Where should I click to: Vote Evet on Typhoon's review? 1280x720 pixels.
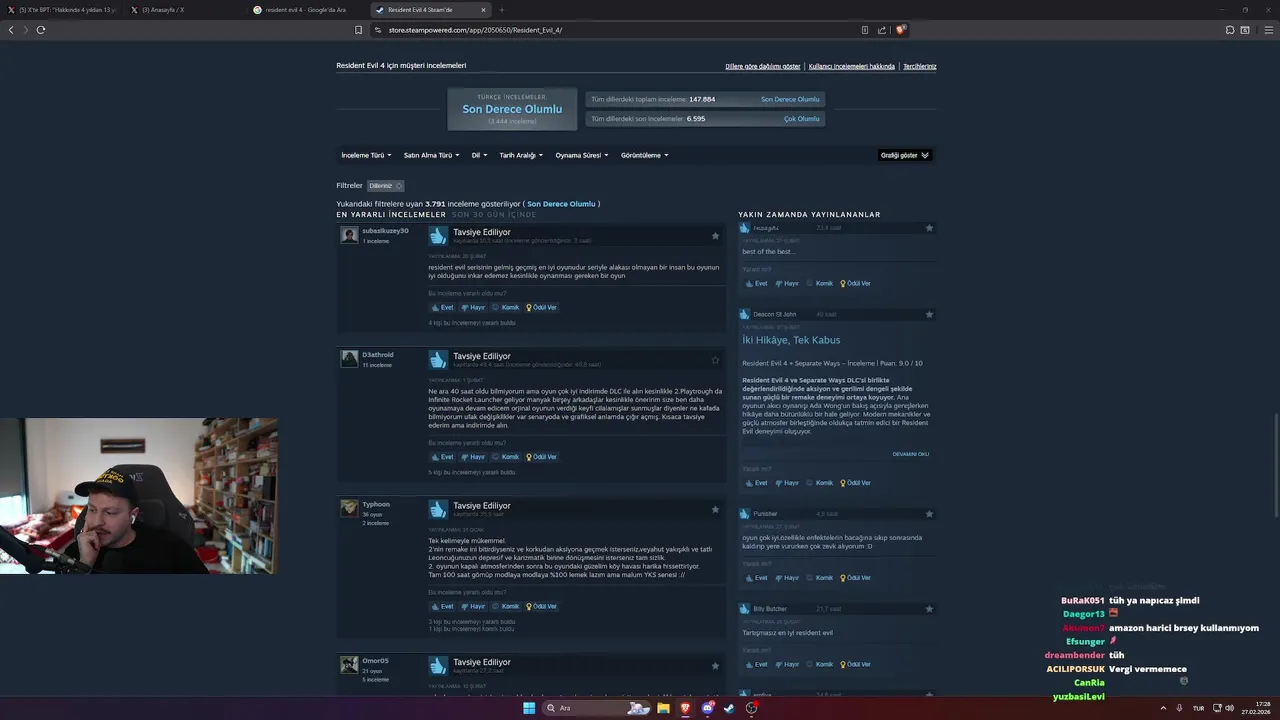442,607
